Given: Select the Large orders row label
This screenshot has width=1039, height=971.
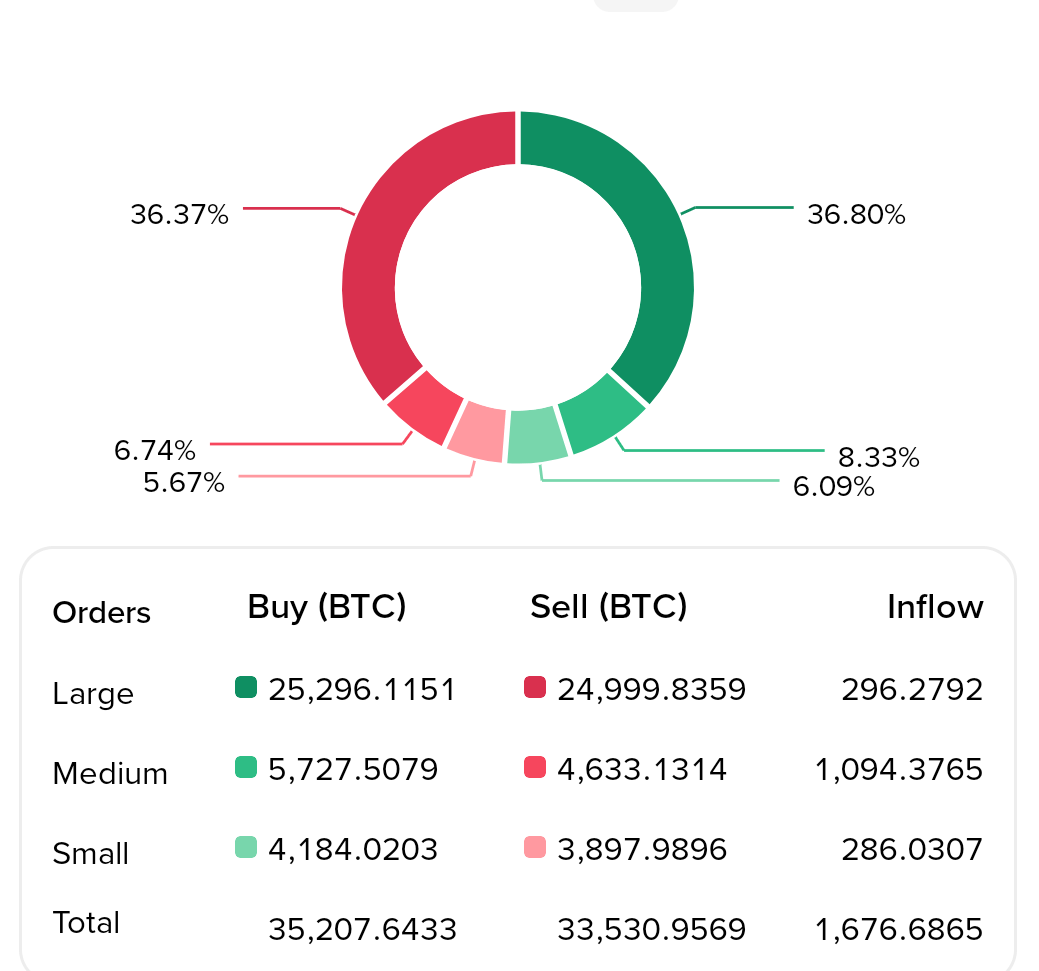Looking at the screenshot, I should (93, 695).
